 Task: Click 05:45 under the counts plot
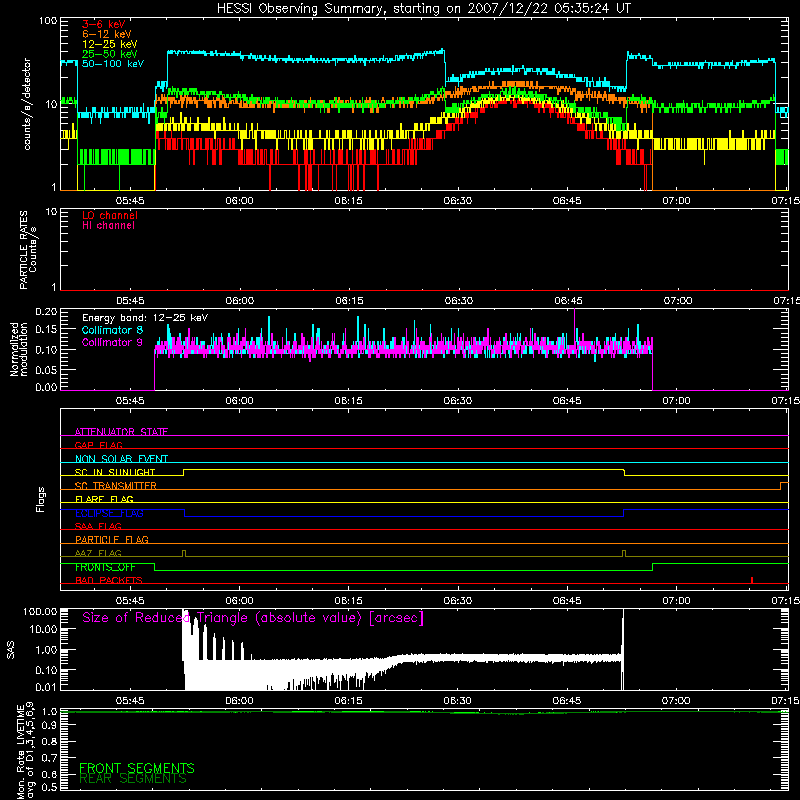coord(130,201)
